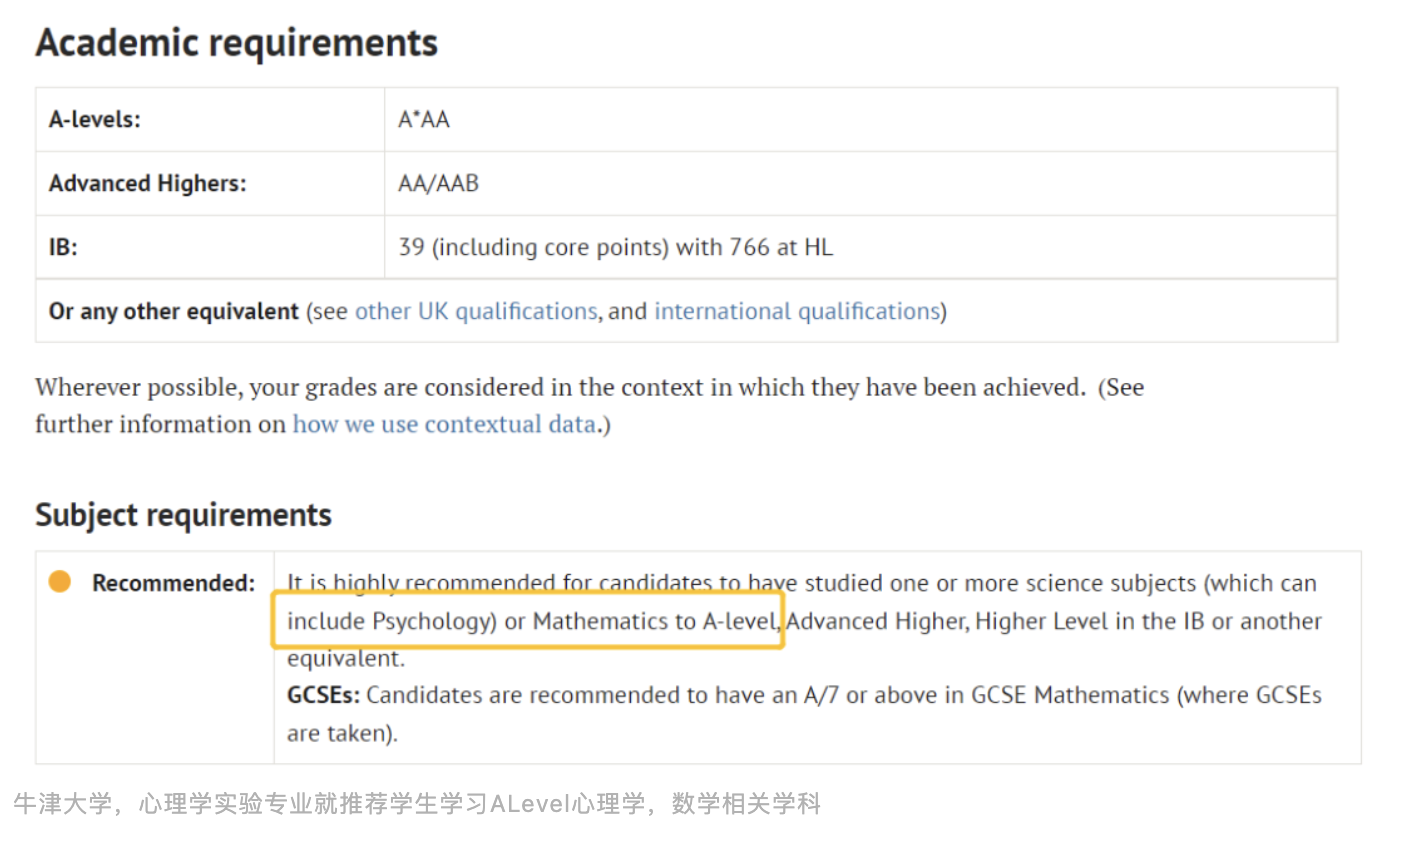Click the A*AA grade value
This screenshot has width=1428, height=848.
tap(424, 119)
